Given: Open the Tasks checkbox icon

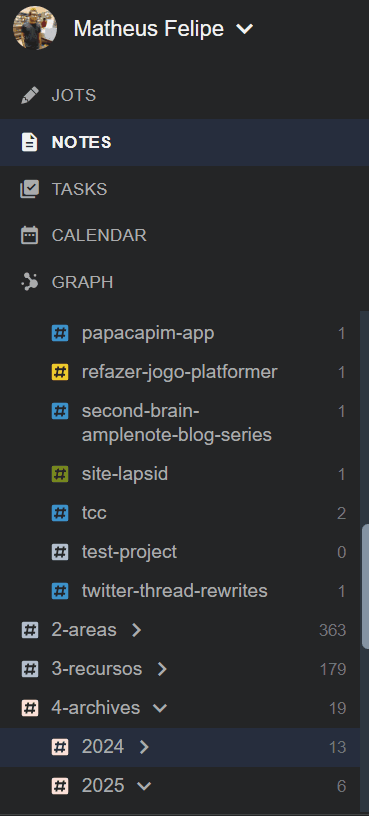Looking at the screenshot, I should point(30,189).
